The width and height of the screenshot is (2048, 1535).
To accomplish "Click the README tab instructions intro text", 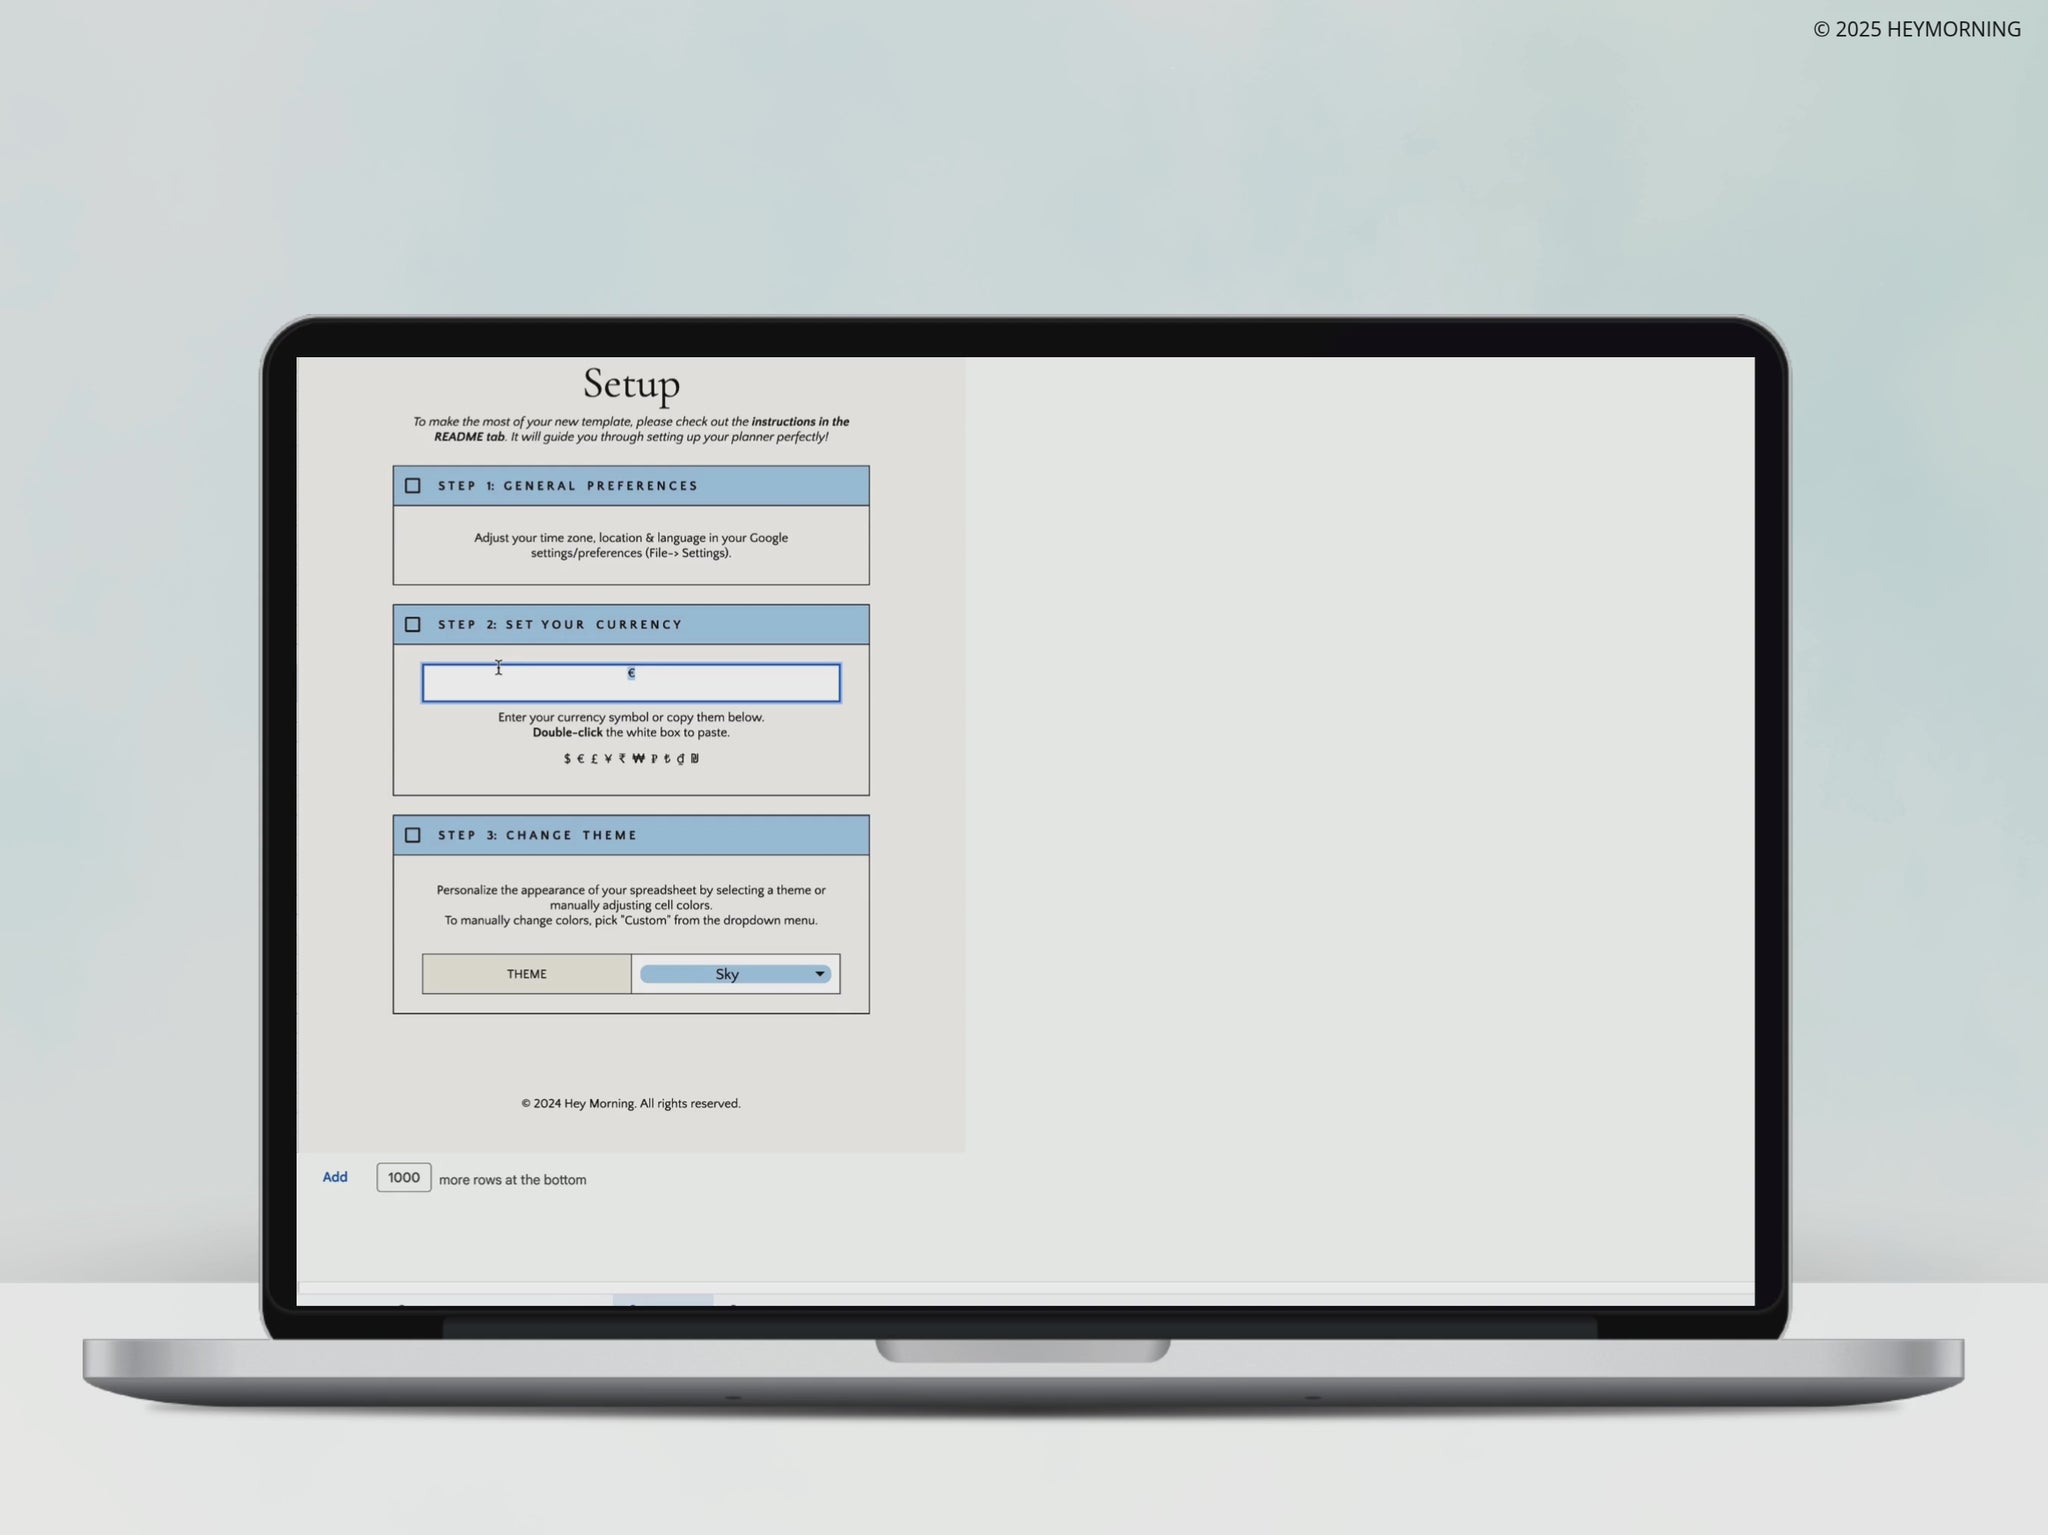I will click(x=631, y=429).
